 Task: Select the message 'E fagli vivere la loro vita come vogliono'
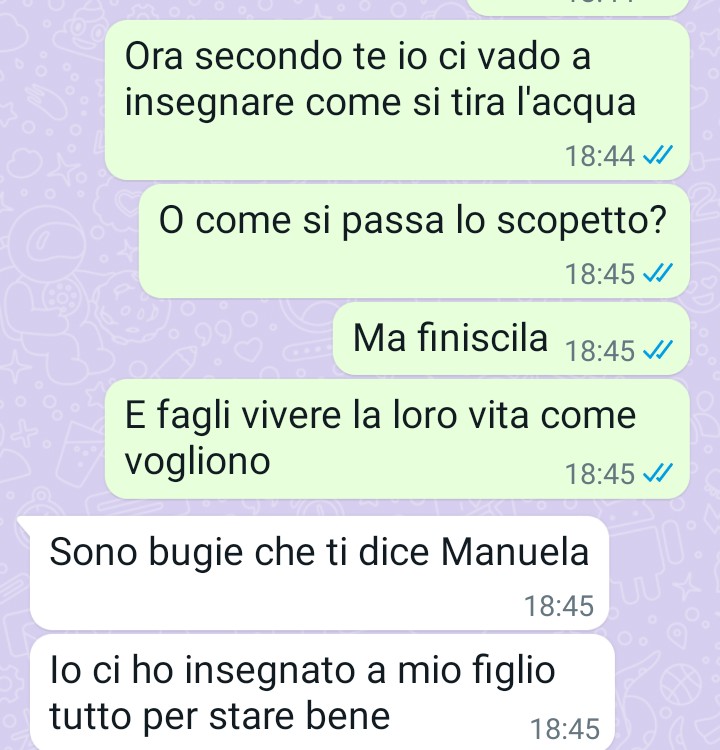pyautogui.click(x=397, y=439)
